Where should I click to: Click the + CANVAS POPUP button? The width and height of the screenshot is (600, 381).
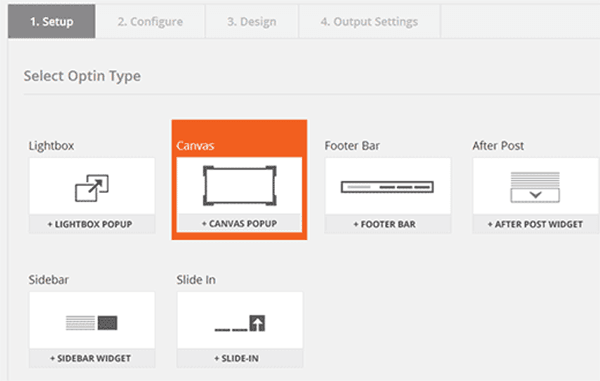pyautogui.click(x=240, y=223)
